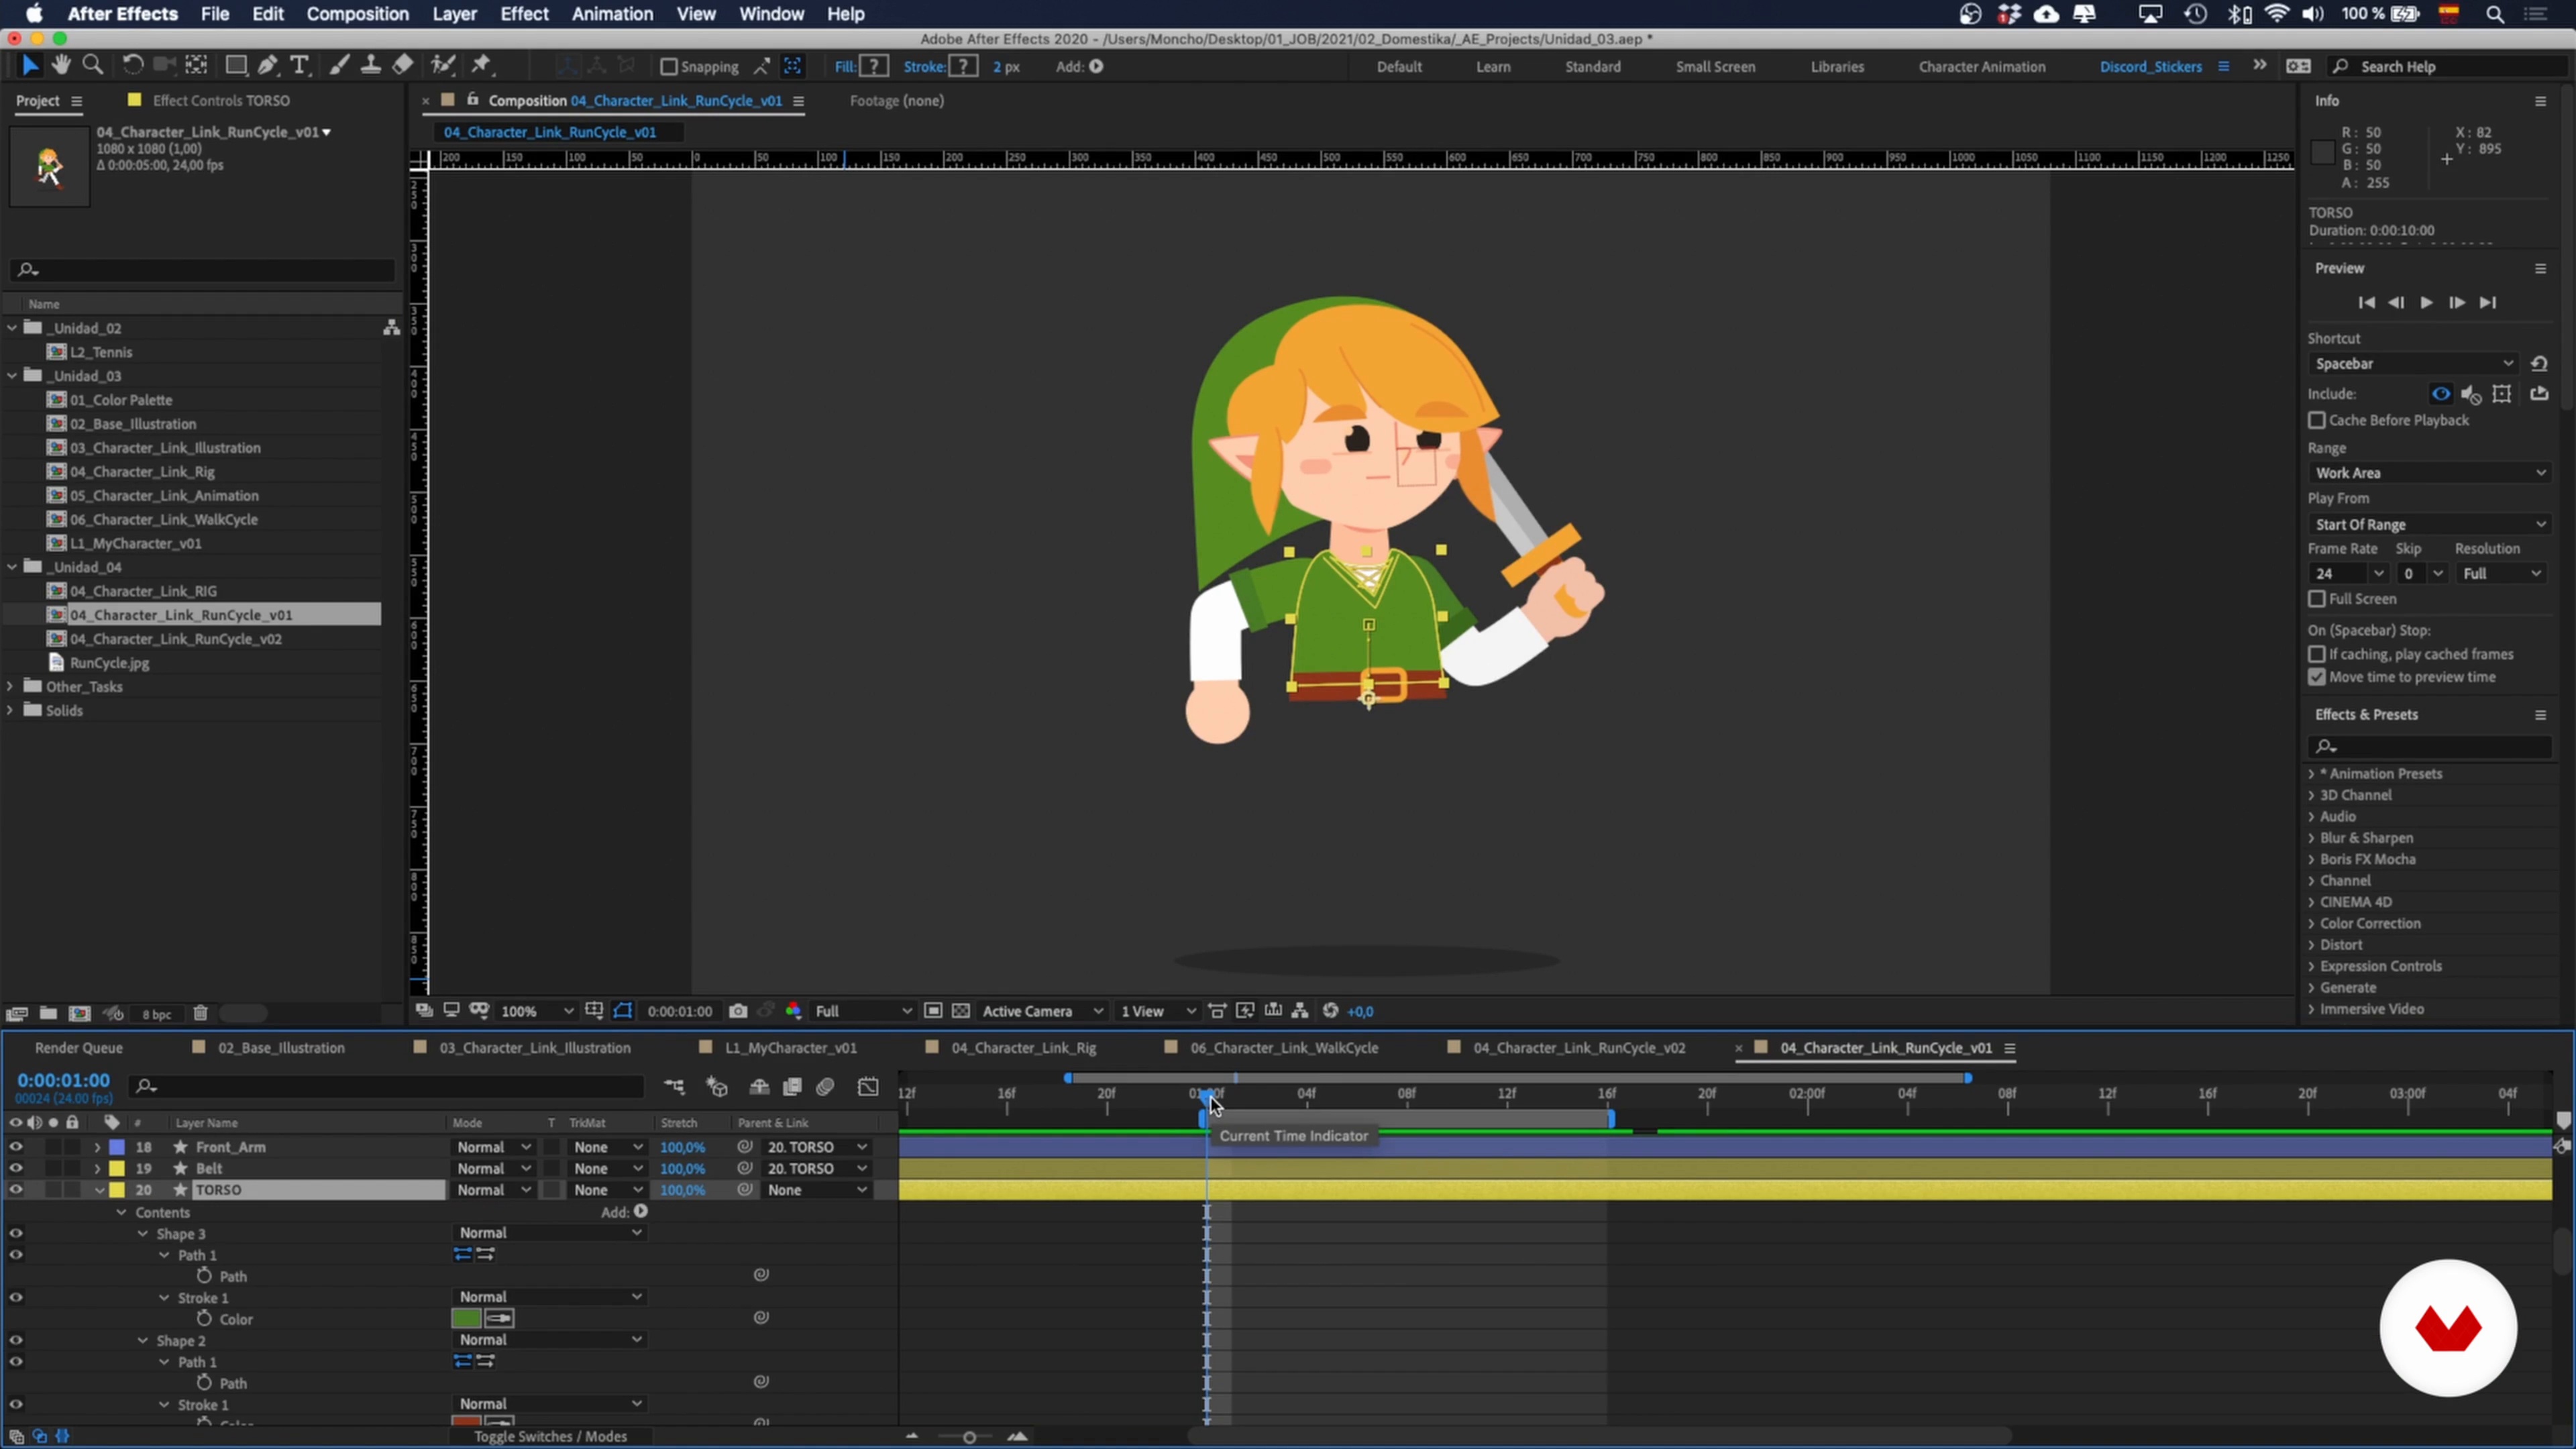The image size is (2576, 1449).
Task: Select the Puppet Pin tool
Action: (x=482, y=66)
